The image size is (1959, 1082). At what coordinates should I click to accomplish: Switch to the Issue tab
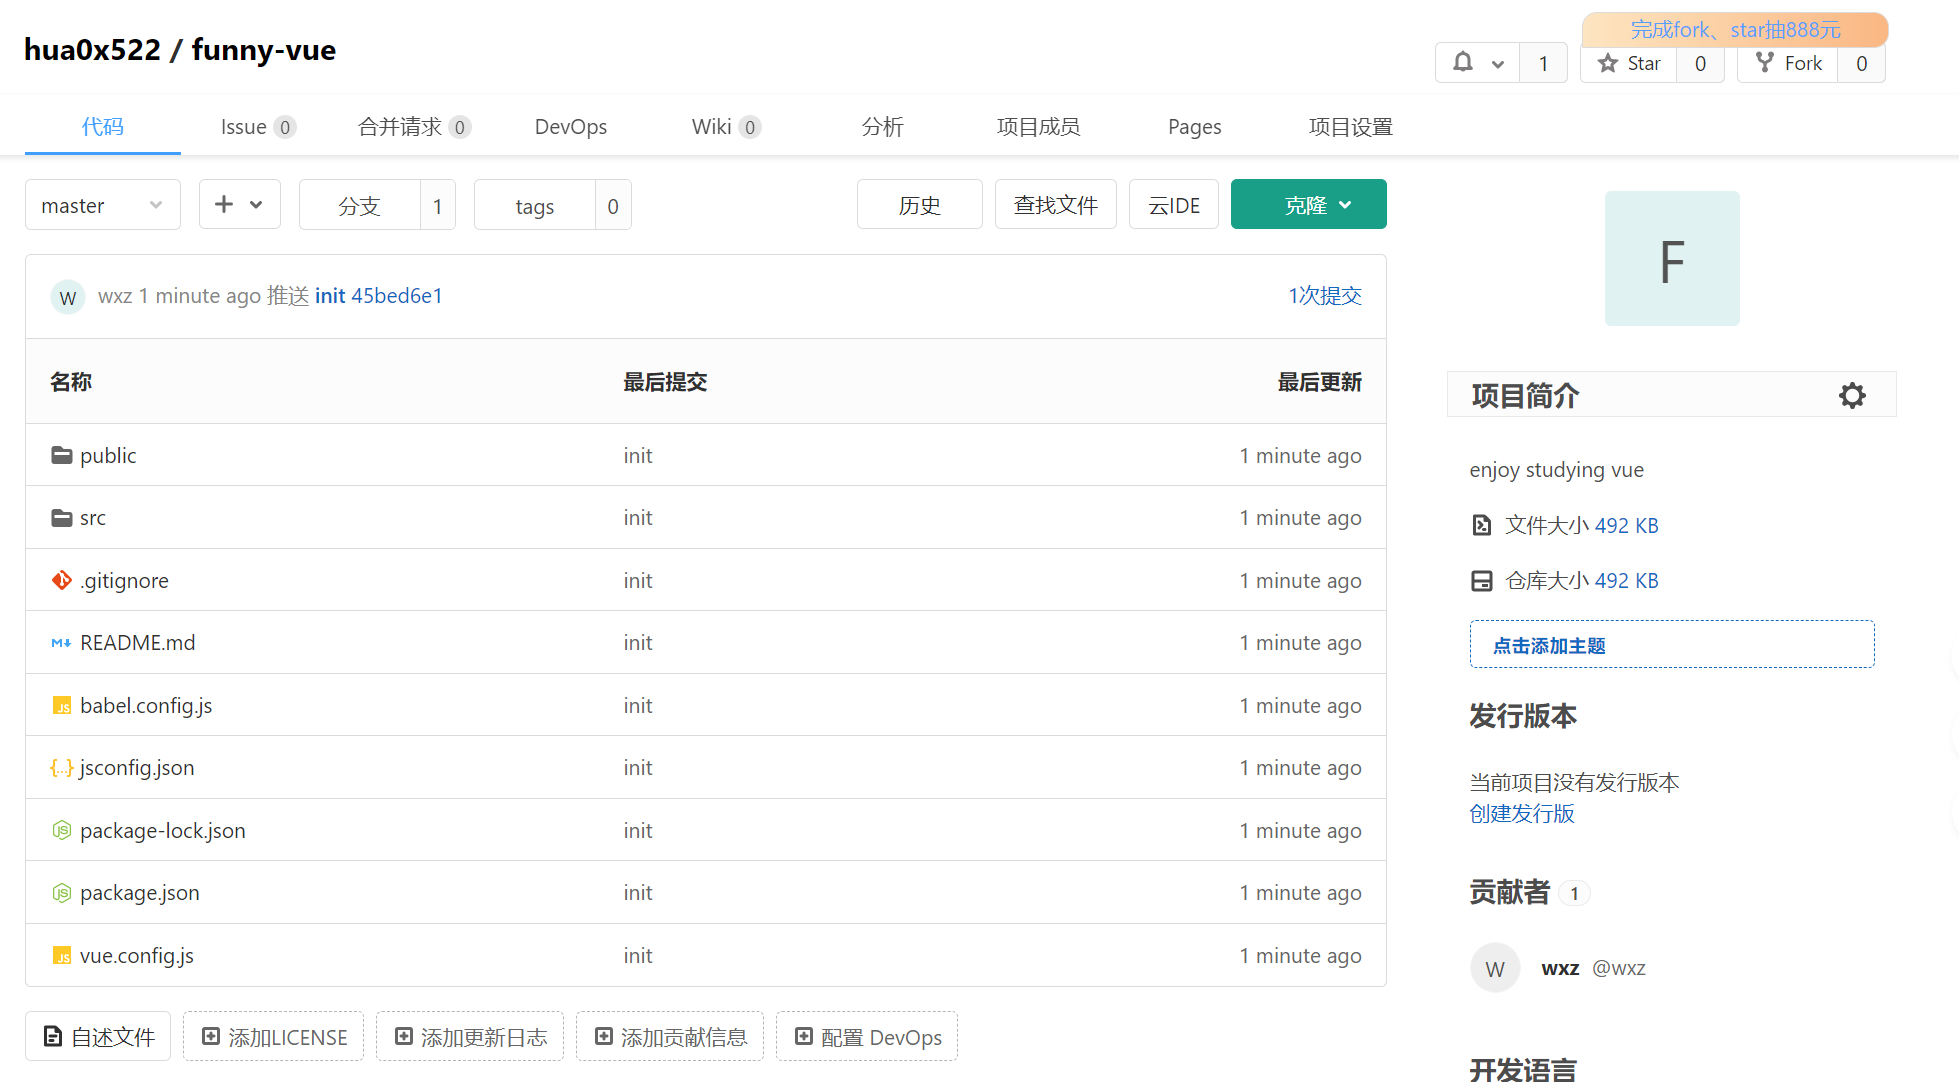(244, 126)
